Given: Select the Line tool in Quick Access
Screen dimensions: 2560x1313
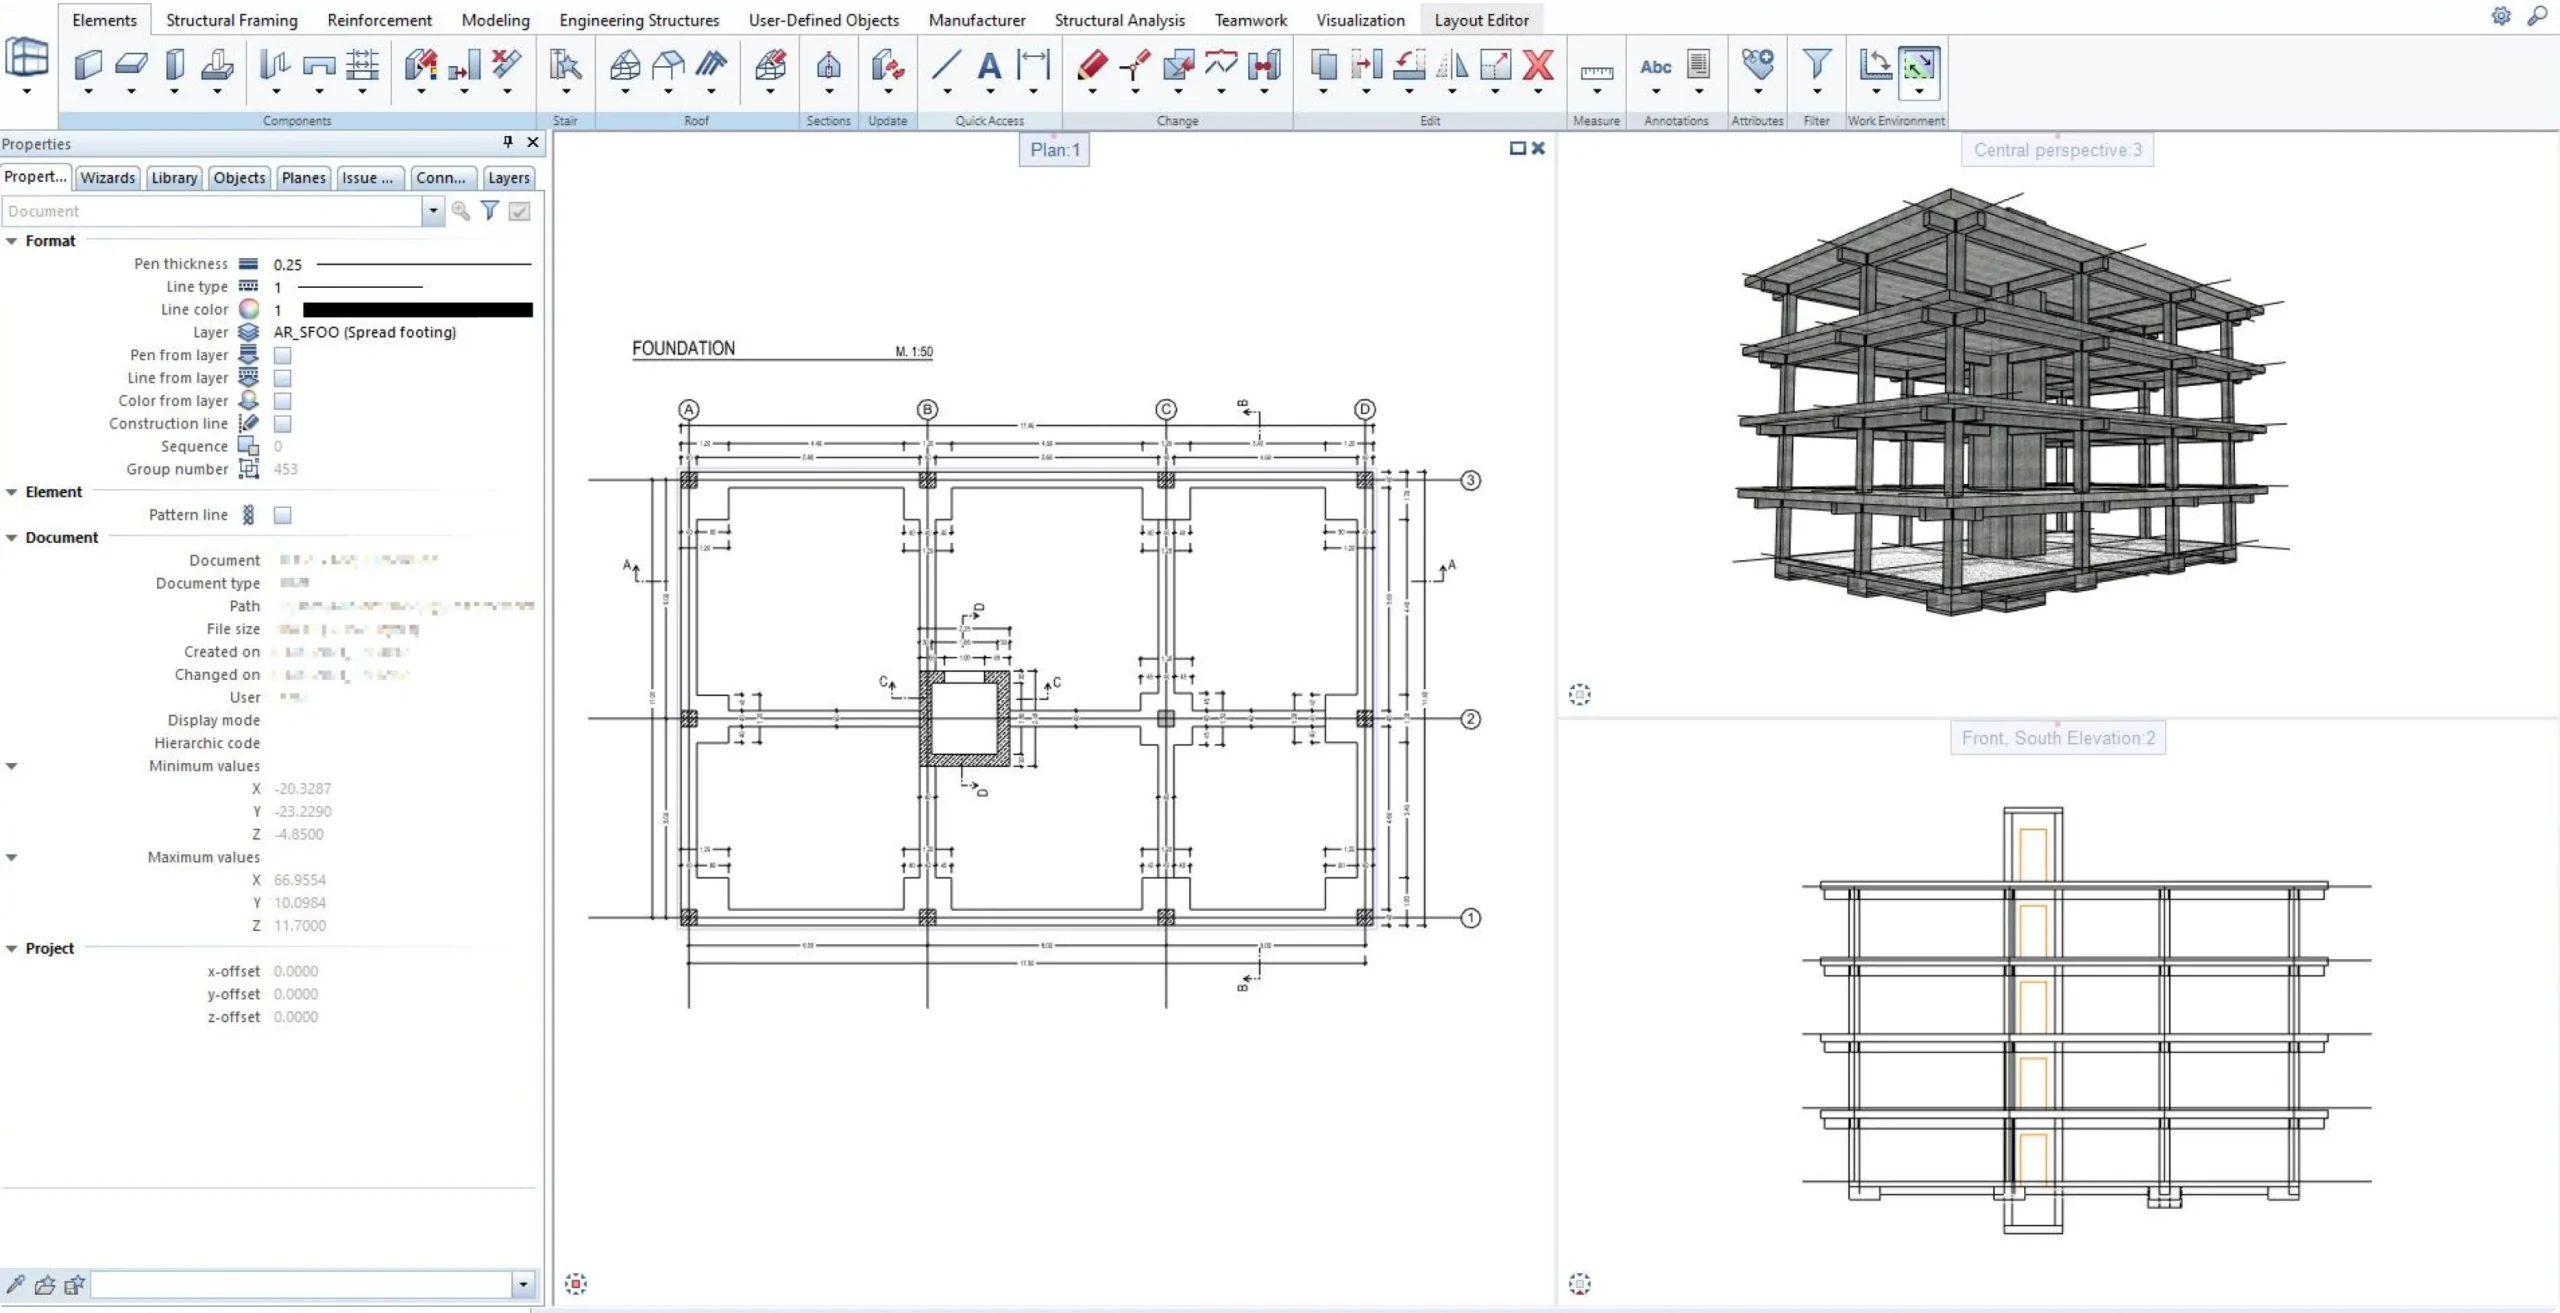Looking at the screenshot, I should pos(946,65).
